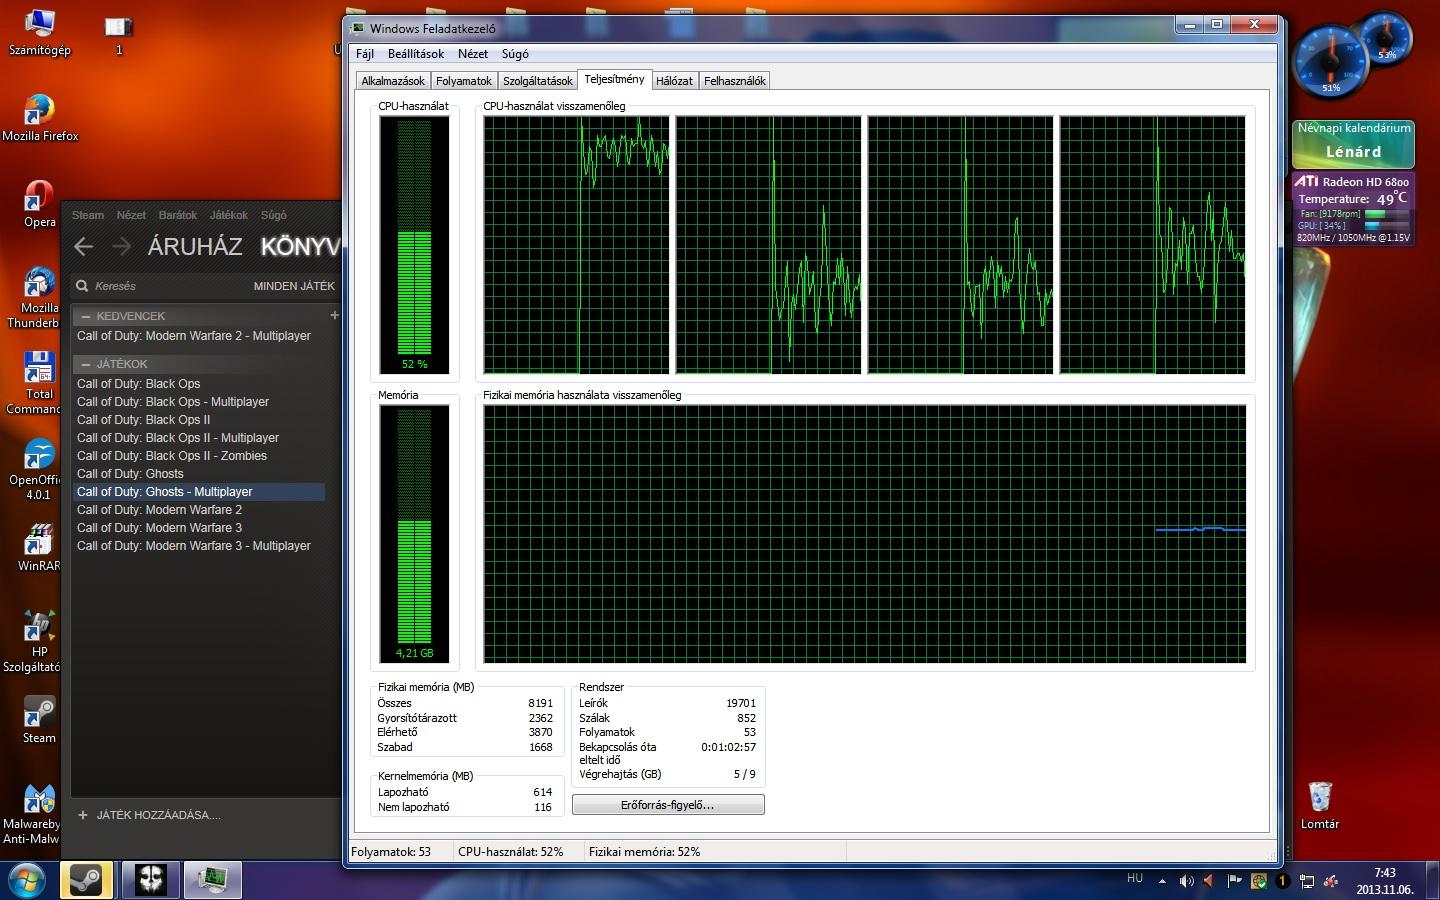
Task: Click the Névnapi kalendárium Lénárd gadget
Action: [1353, 143]
